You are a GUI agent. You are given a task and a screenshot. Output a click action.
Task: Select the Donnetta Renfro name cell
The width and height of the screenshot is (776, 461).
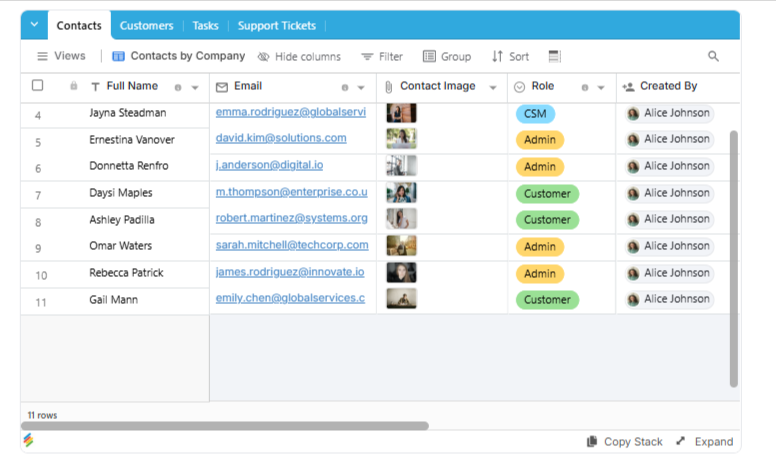coord(129,166)
